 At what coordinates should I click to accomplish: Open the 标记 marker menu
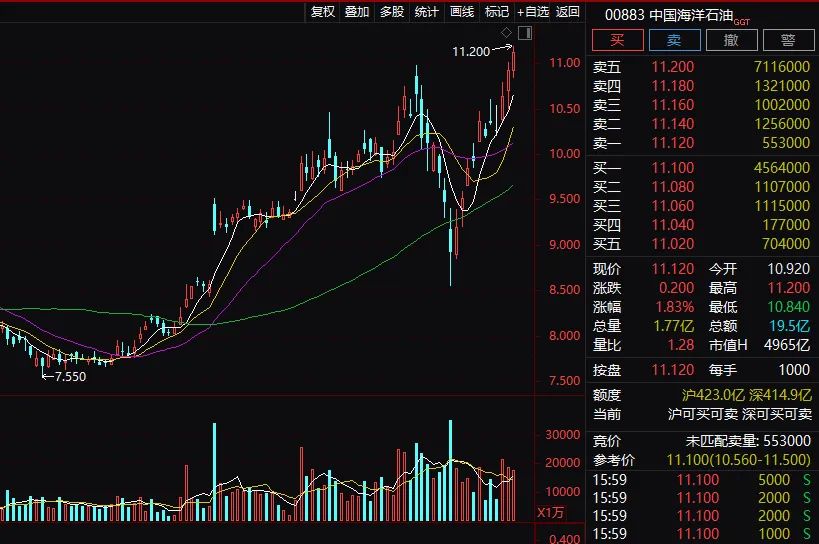[497, 12]
